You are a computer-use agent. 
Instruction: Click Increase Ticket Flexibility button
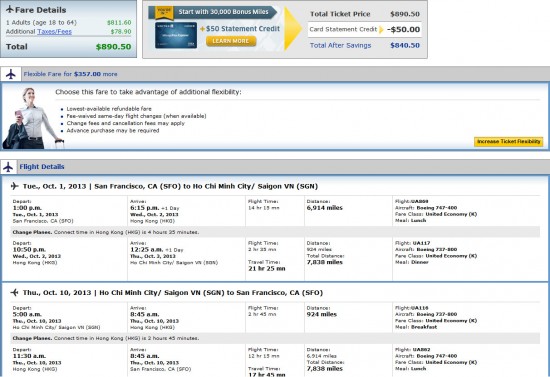509,142
